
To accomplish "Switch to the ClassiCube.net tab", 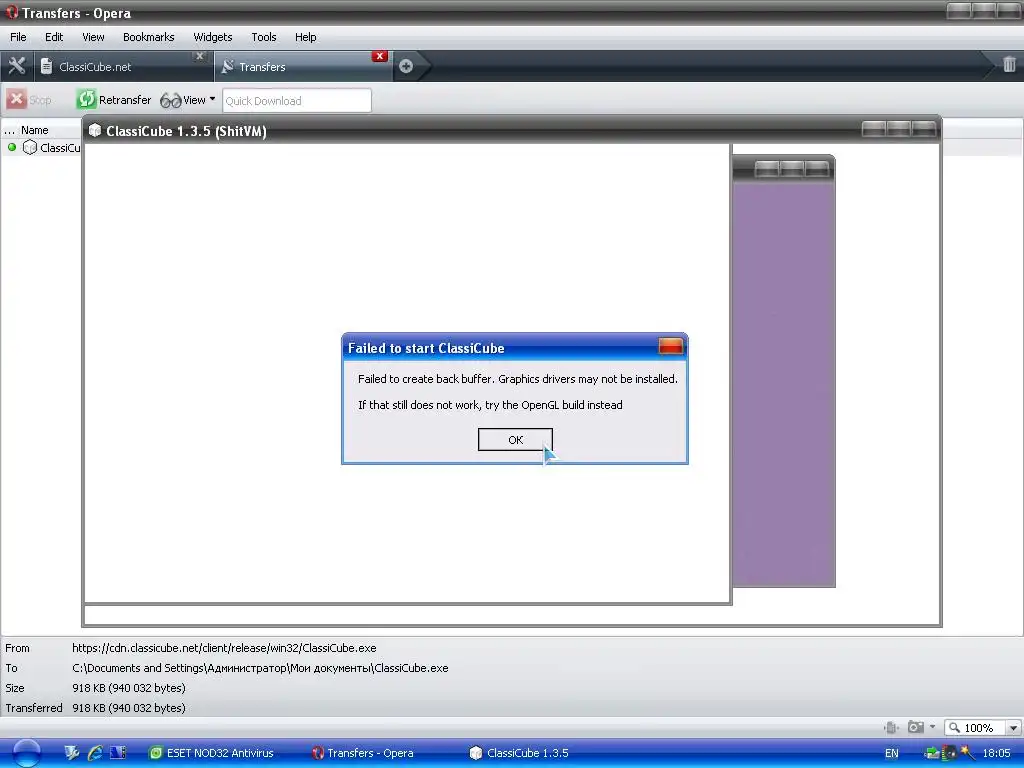I will [121, 67].
